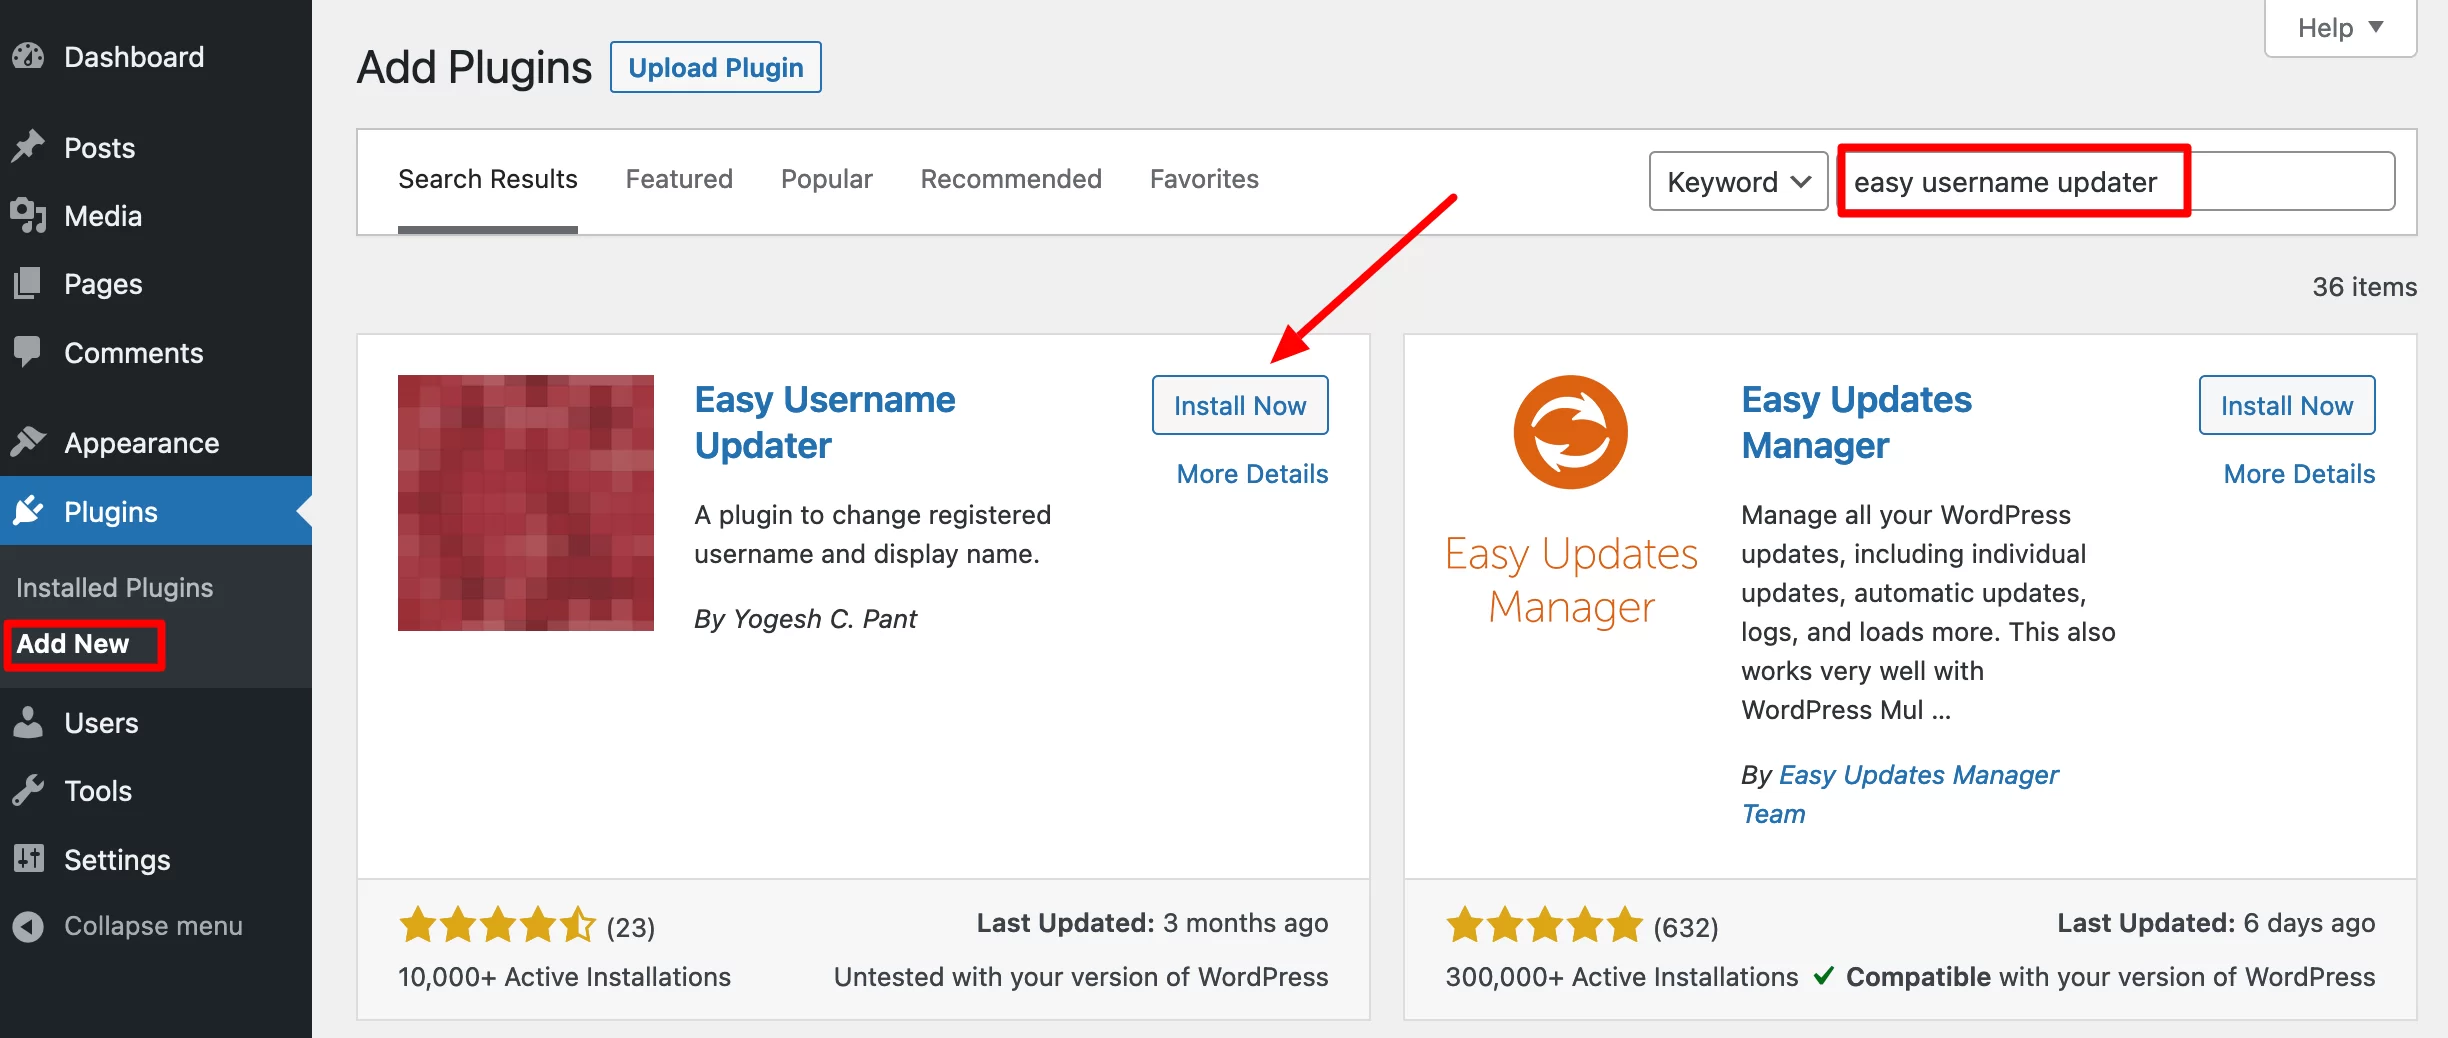Click 'Last Updated: 3 months ago' text
The width and height of the screenshot is (2448, 1038).
pyautogui.click(x=1152, y=923)
